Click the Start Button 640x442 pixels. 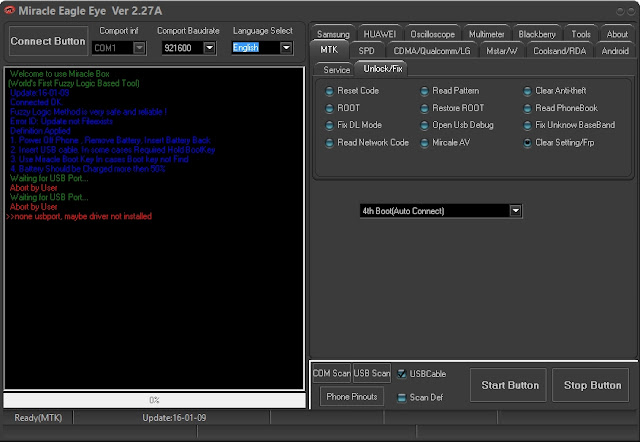[x=510, y=385]
